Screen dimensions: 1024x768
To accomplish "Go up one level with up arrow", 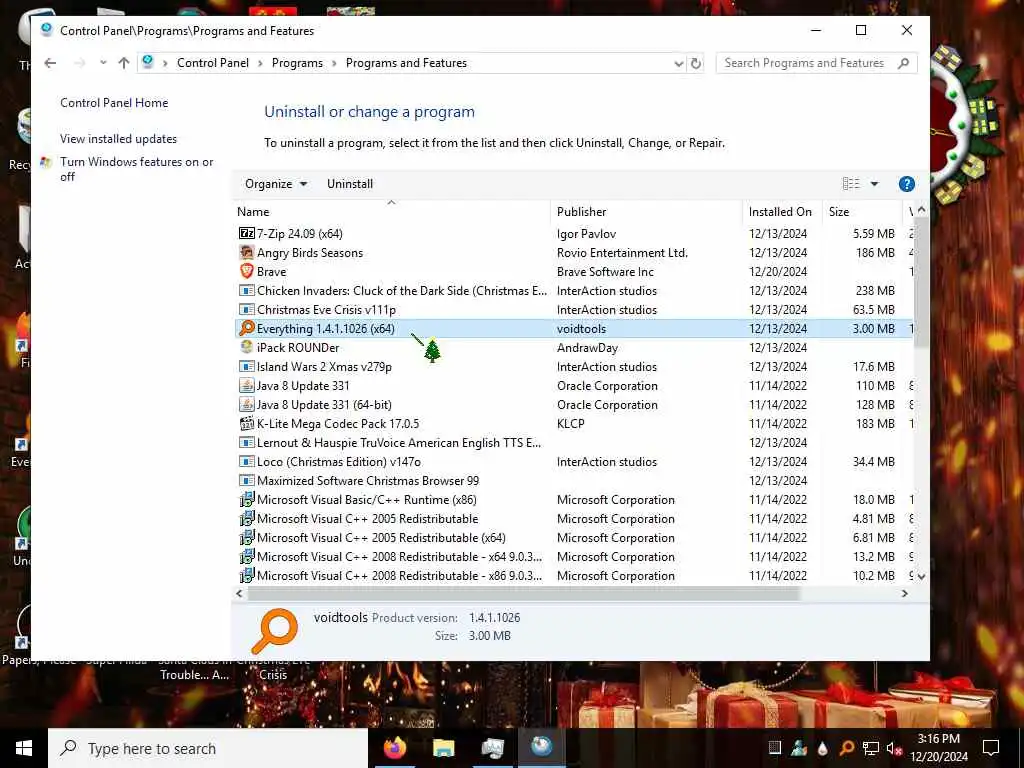I will click(123, 63).
